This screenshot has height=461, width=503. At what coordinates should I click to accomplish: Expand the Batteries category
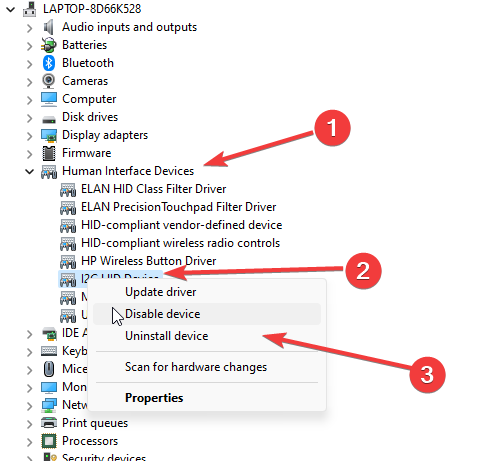point(29,46)
